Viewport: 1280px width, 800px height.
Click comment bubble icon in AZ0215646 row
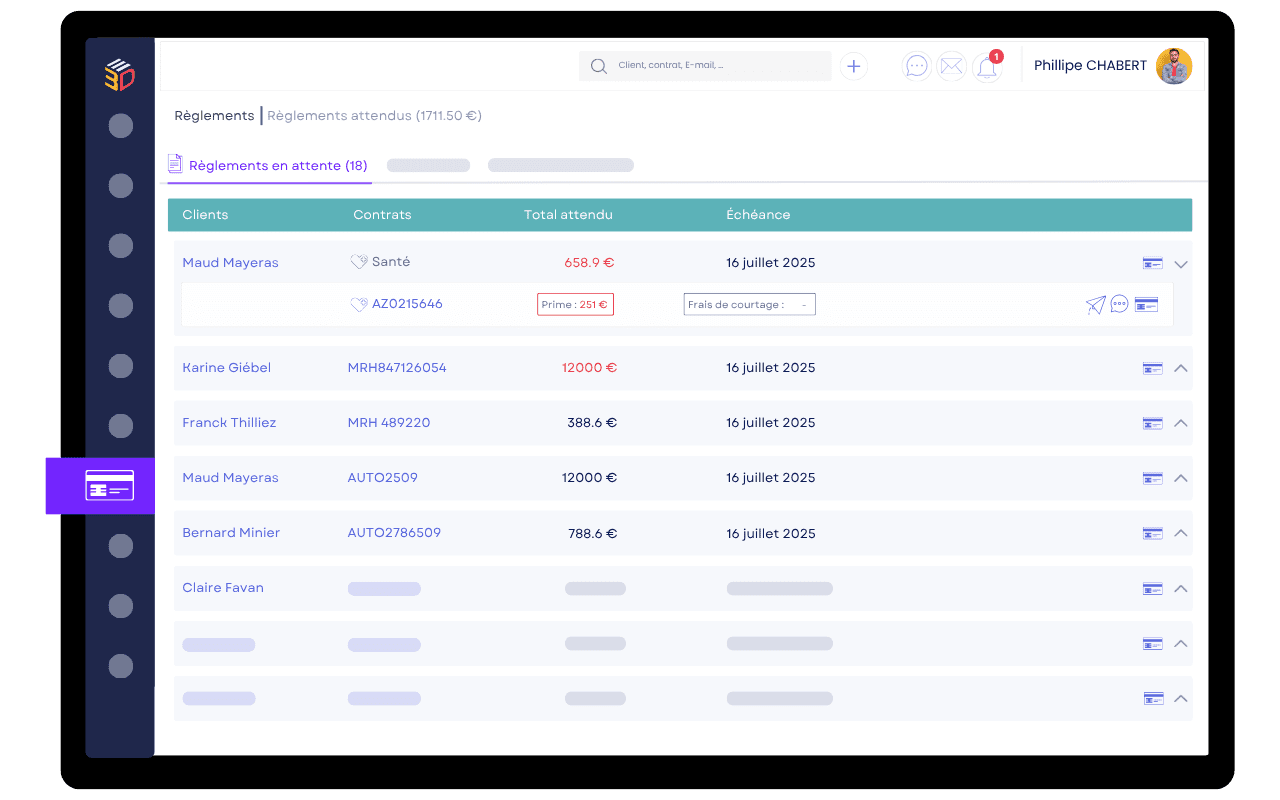1120,304
